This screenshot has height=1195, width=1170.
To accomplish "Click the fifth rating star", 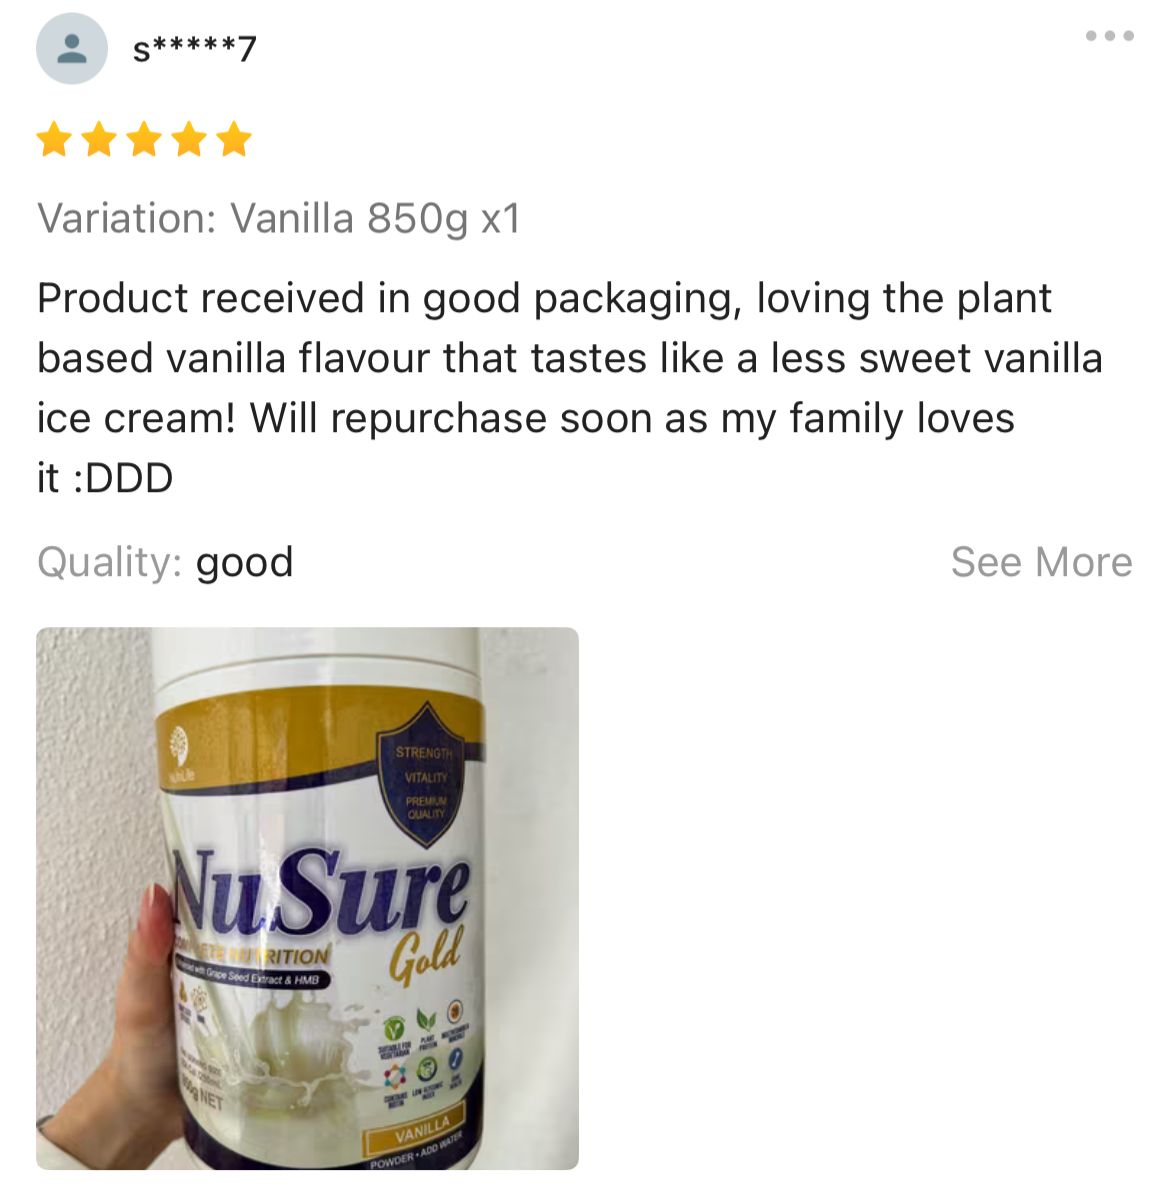I will point(234,139).
